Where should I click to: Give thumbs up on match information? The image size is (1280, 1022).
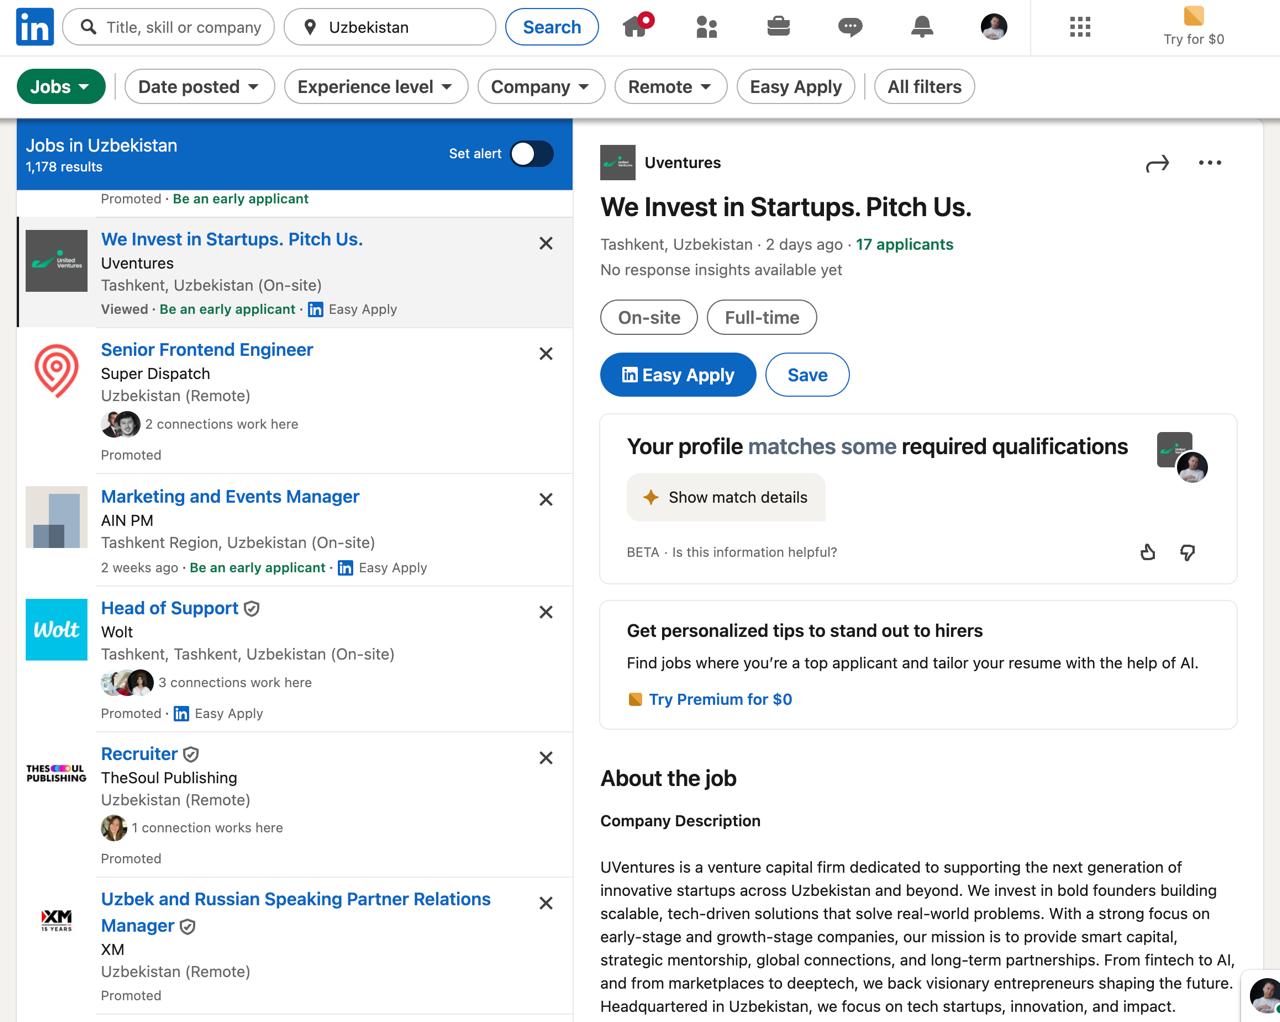coord(1148,552)
